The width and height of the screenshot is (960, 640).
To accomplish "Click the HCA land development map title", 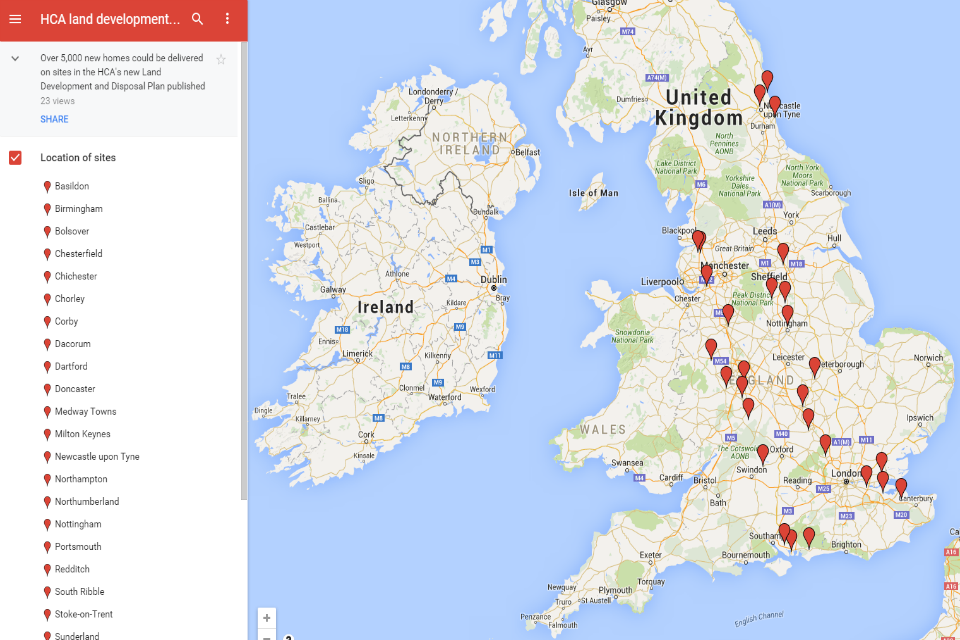I will click(x=110, y=19).
